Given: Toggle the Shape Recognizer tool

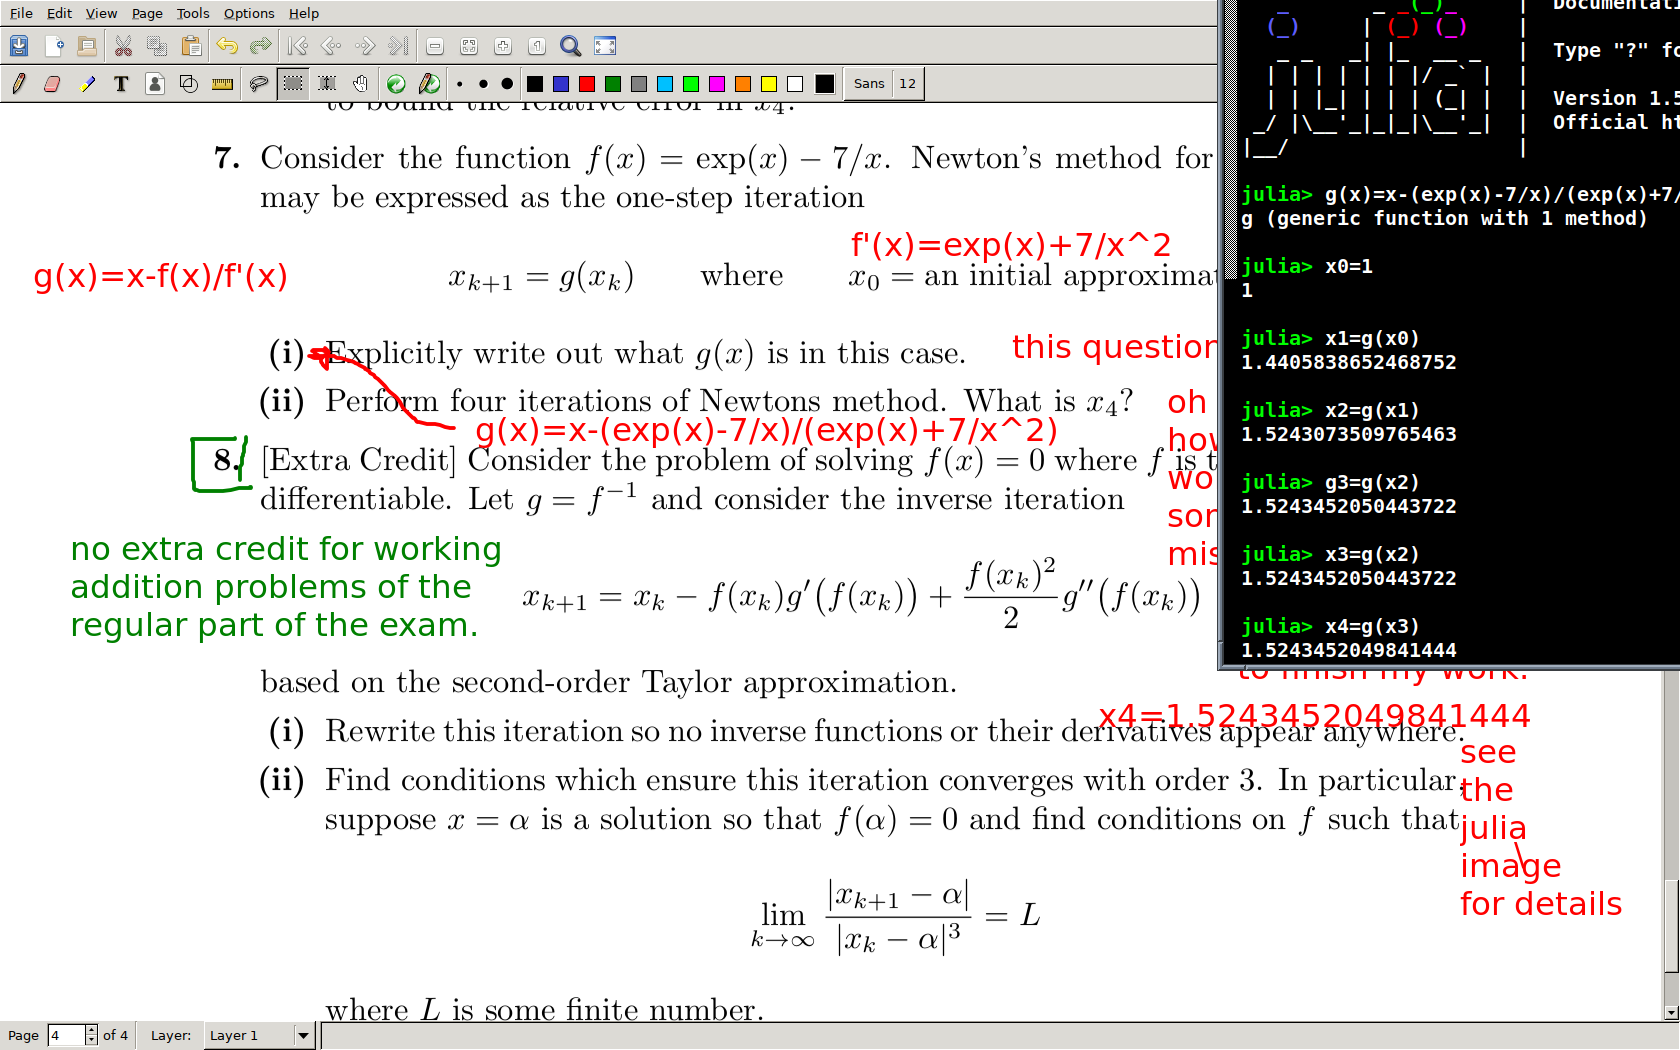Looking at the screenshot, I should (189, 84).
